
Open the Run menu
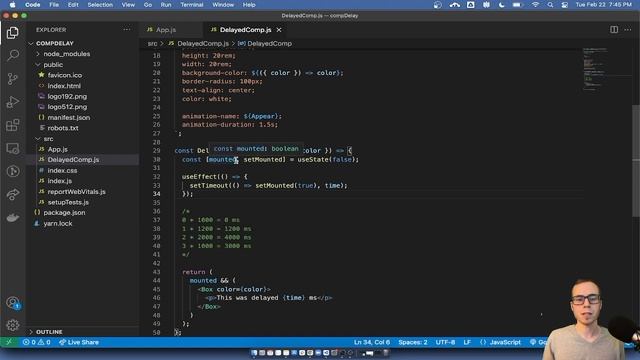click(x=166, y=5)
